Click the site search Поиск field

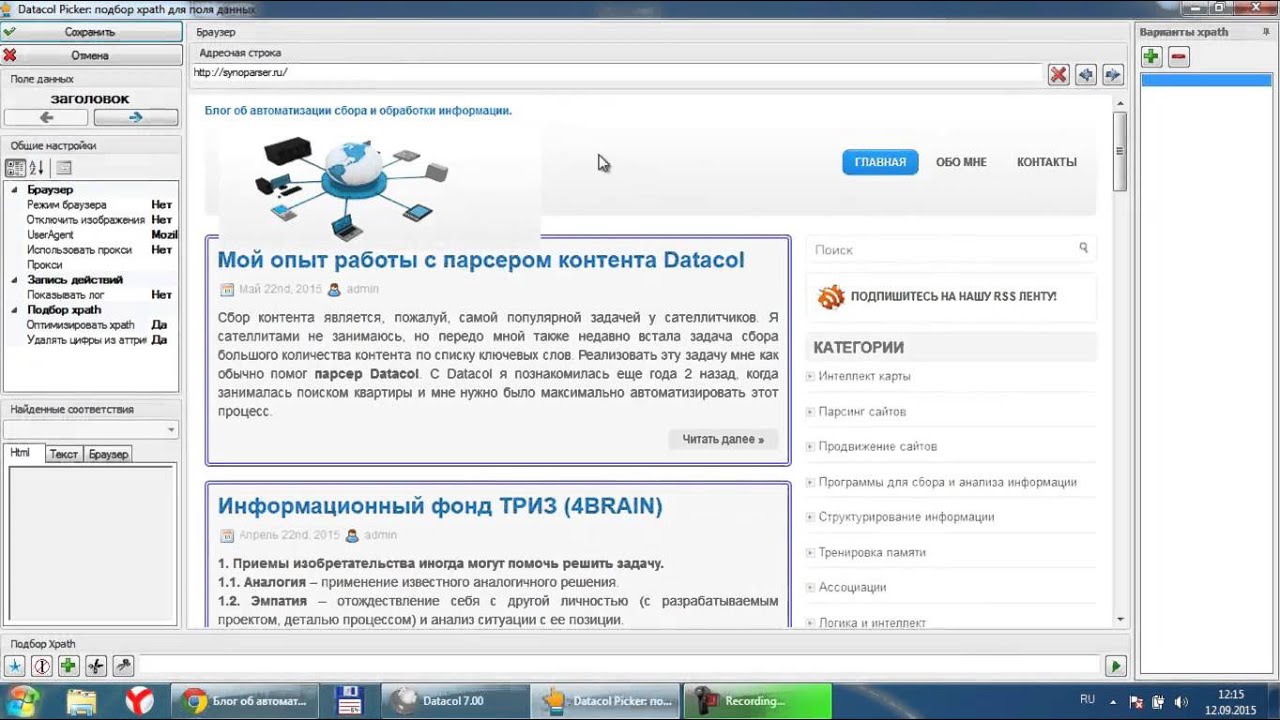tap(940, 250)
